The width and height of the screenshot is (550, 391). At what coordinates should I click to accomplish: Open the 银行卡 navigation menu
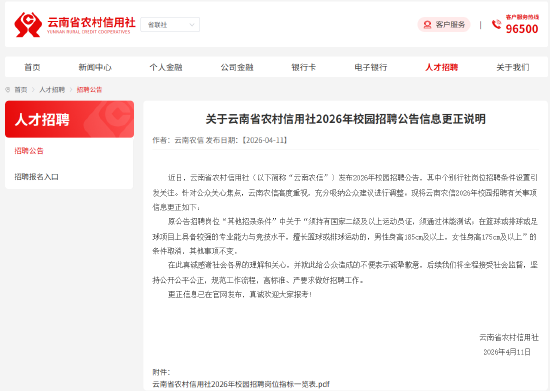(x=303, y=67)
